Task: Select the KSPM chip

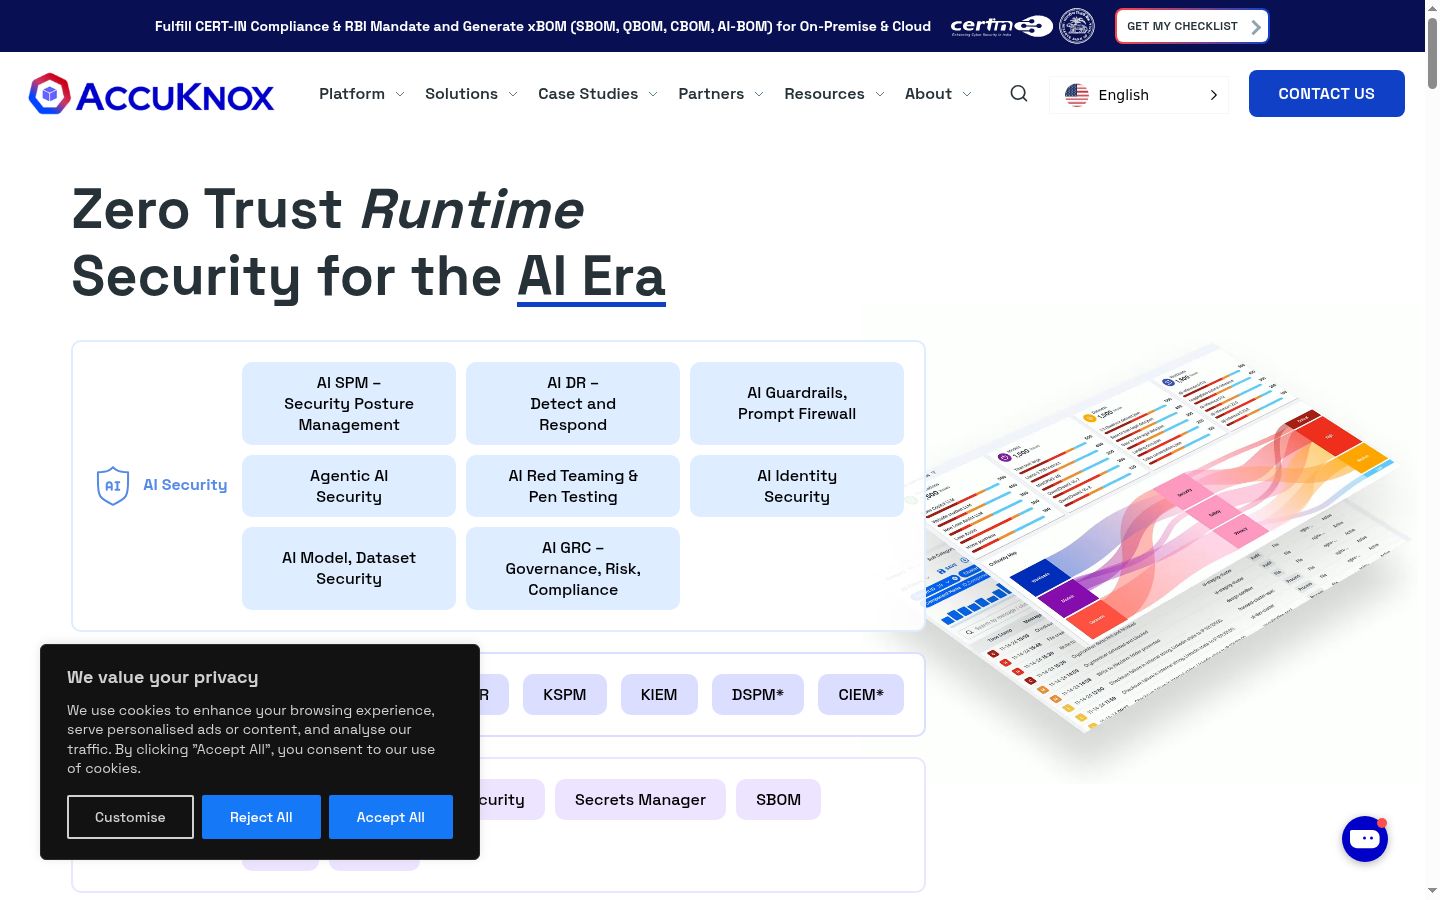Action: [565, 694]
